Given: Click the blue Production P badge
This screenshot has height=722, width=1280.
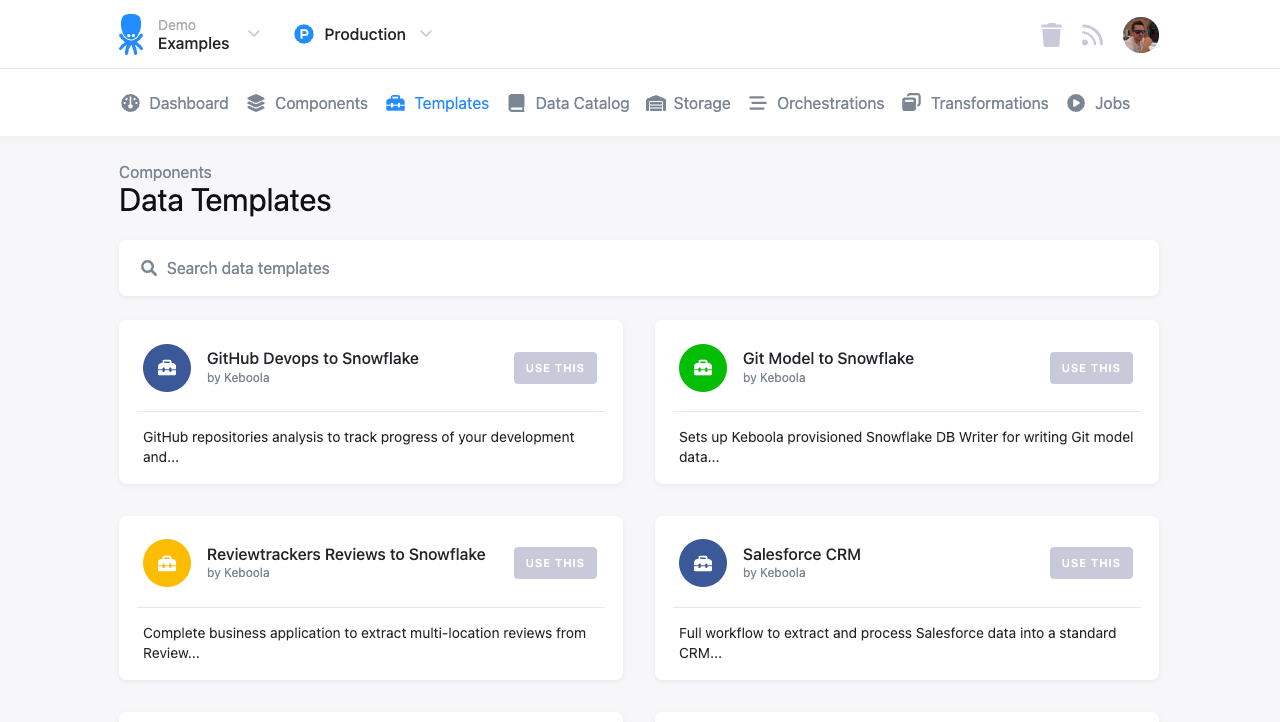Looking at the screenshot, I should pyautogui.click(x=304, y=34).
